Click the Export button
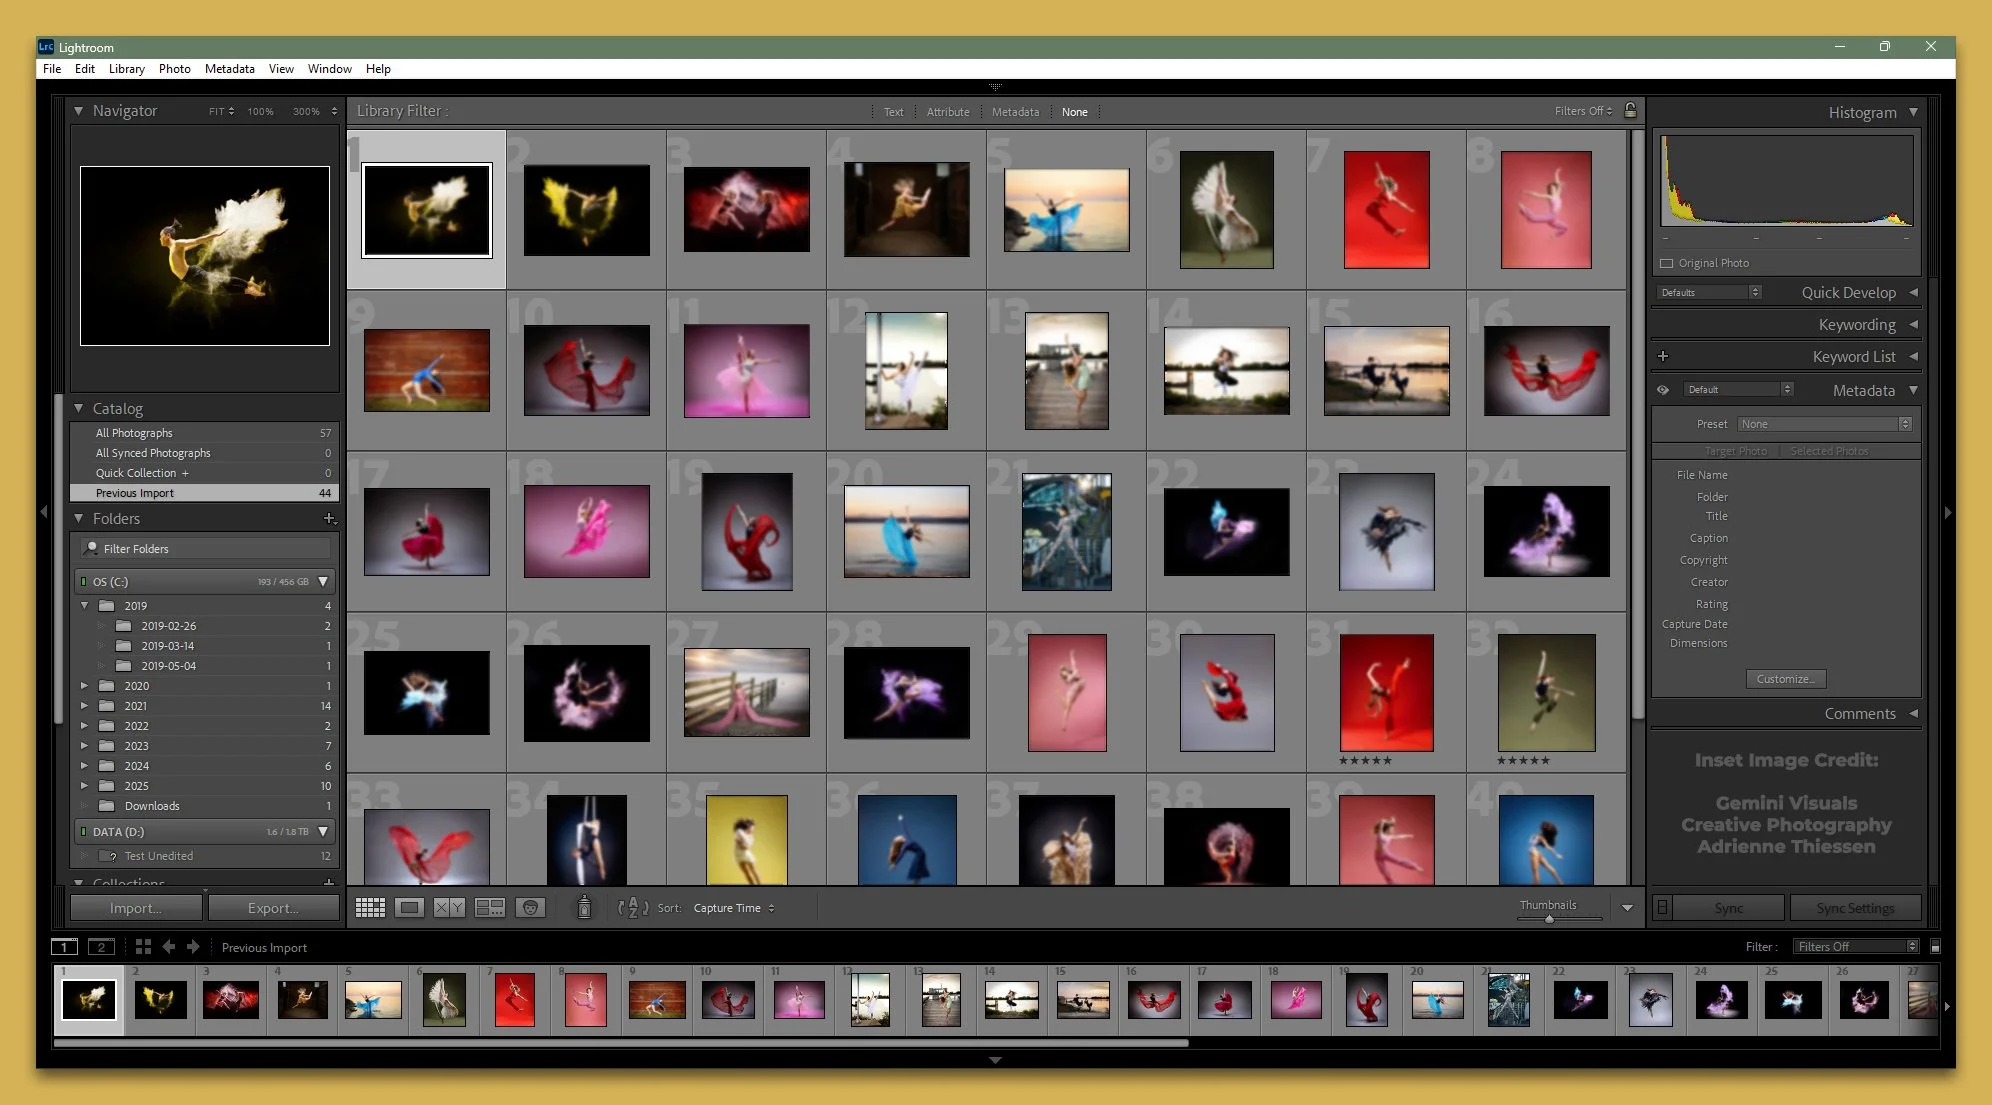 (x=273, y=908)
